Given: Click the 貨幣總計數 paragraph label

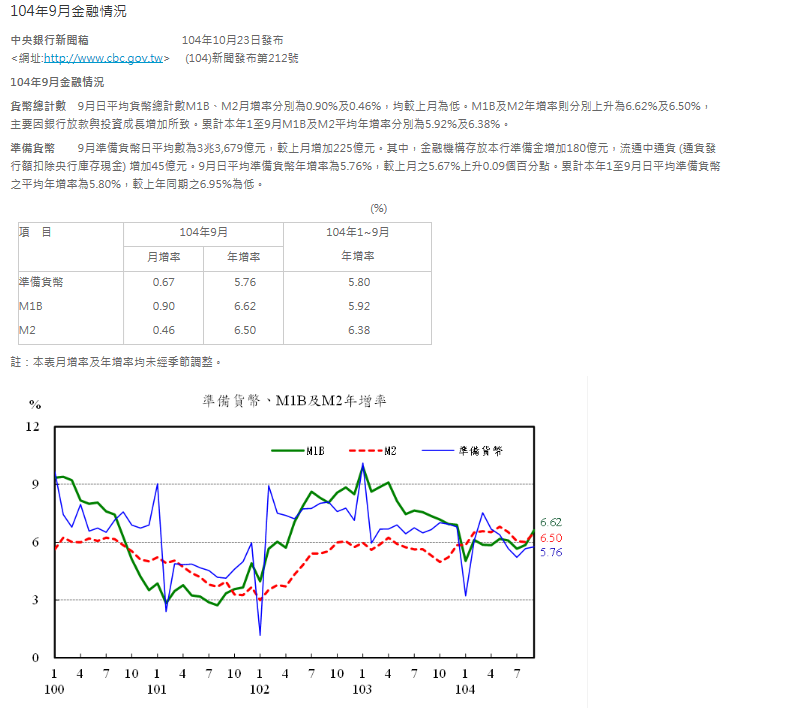Looking at the screenshot, I should 38,106.
